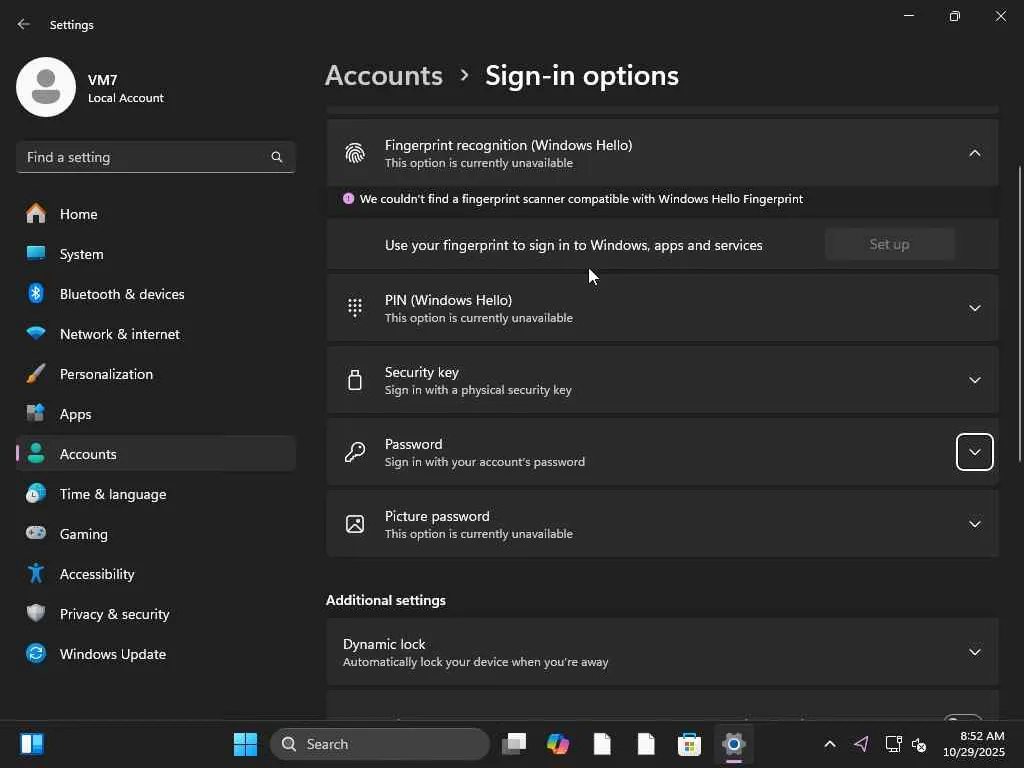Open Microsoft Store taskbar icon
Screen dimensions: 1024x768
point(689,744)
